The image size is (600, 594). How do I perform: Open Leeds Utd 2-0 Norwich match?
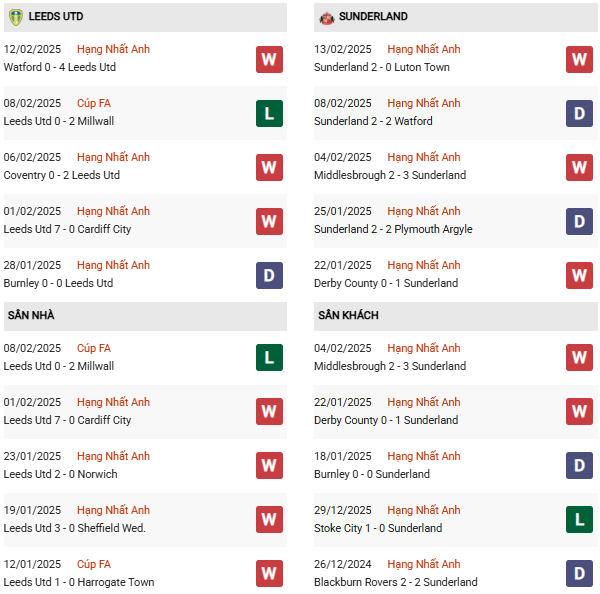(x=61, y=474)
